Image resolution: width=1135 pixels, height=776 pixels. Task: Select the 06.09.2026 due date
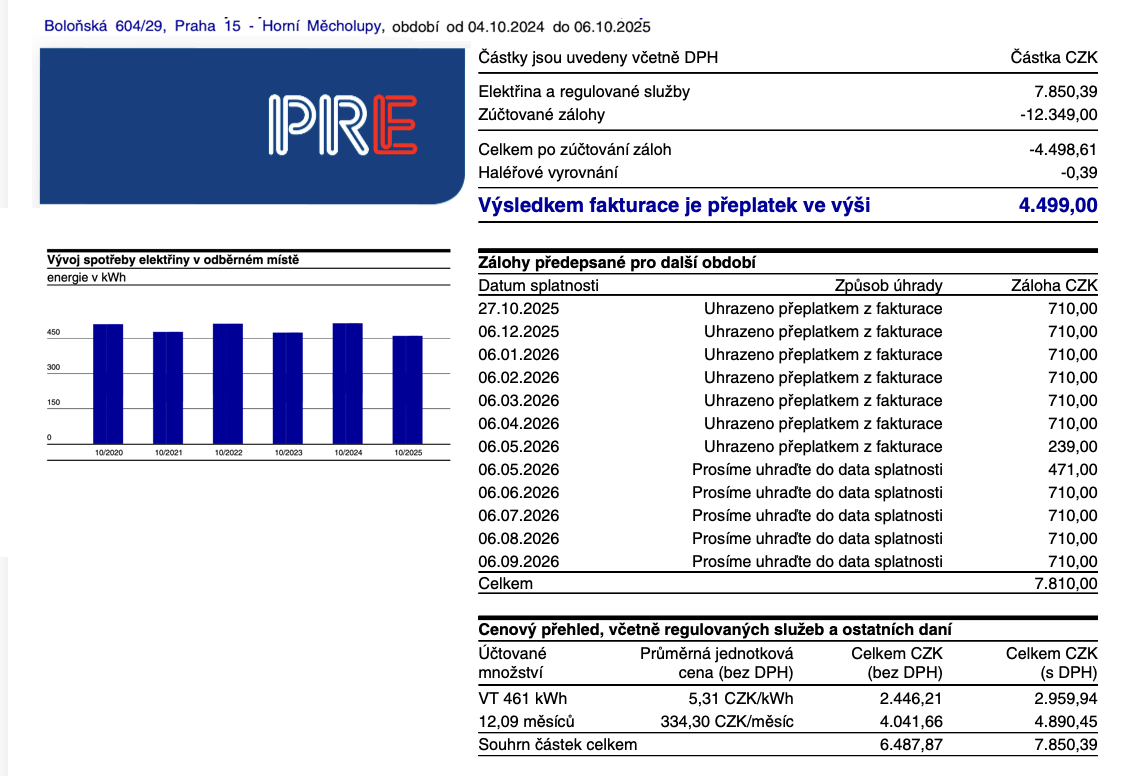[519, 562]
